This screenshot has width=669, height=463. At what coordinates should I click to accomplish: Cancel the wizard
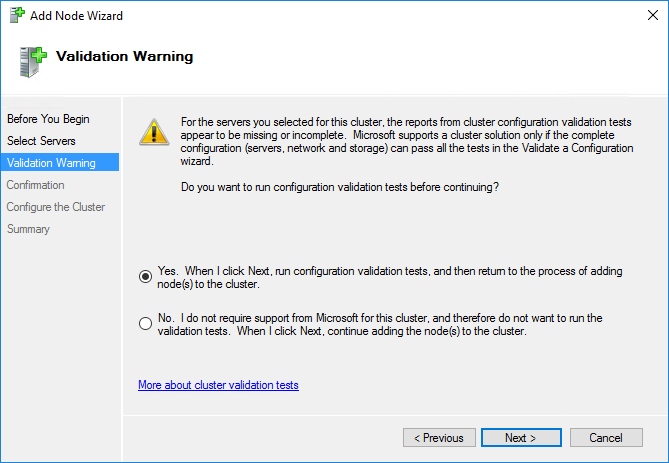(x=606, y=438)
